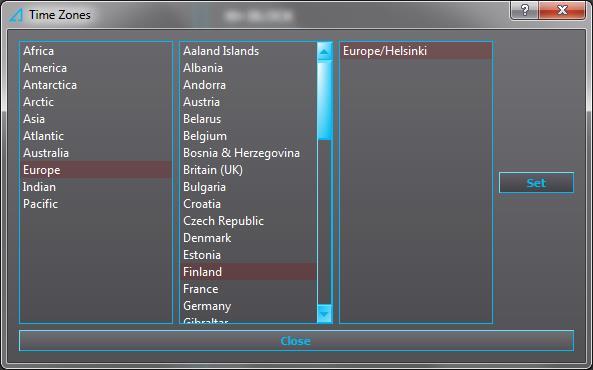The width and height of the screenshot is (593, 370).
Task: Click the country list scroll up arrow
Action: (x=324, y=52)
